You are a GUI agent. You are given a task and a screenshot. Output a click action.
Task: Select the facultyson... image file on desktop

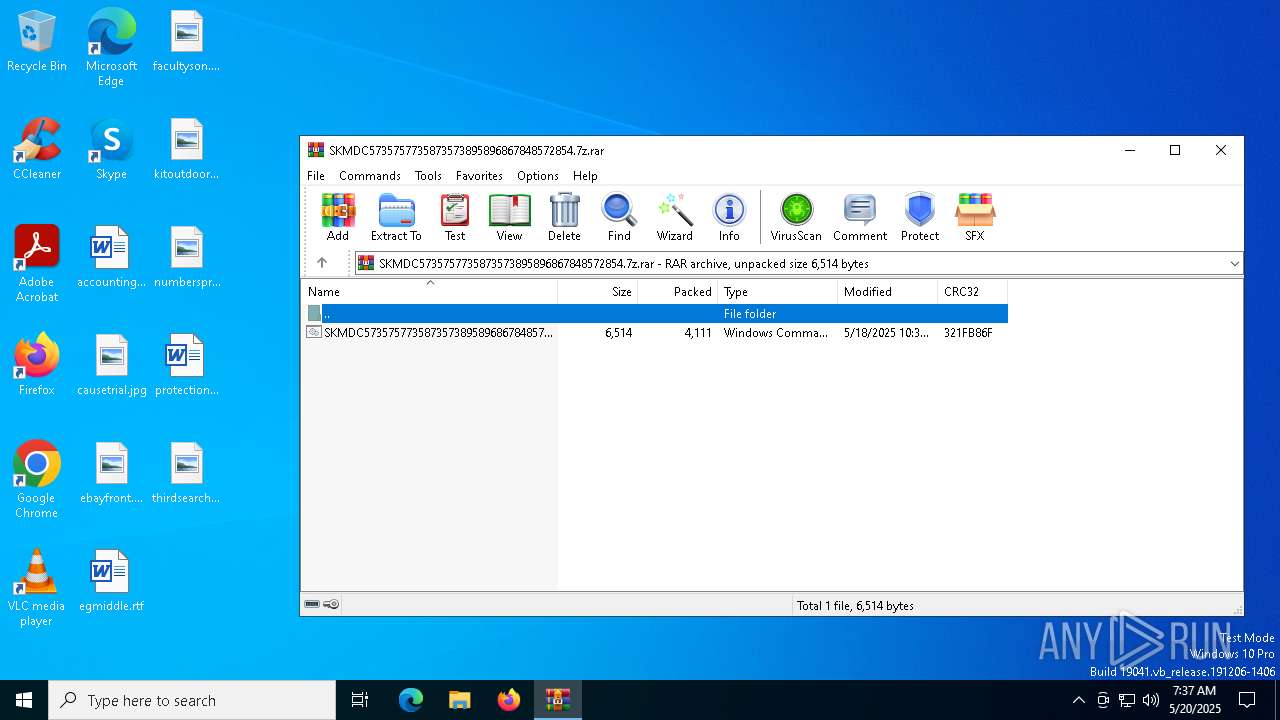coord(186,41)
